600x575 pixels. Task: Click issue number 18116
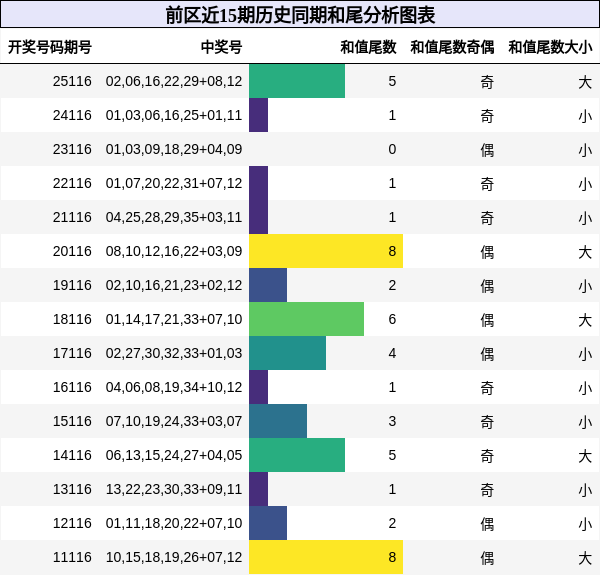(72, 319)
